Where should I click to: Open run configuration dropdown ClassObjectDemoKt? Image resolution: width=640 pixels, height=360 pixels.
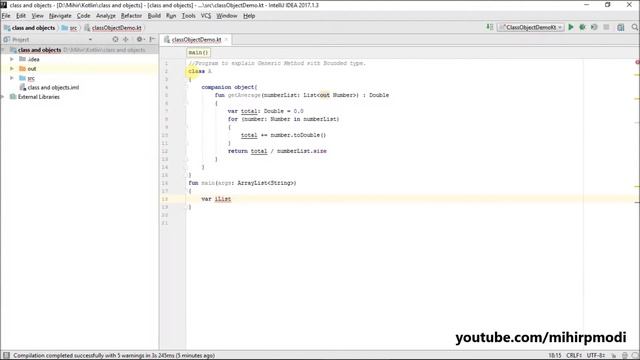coord(531,27)
